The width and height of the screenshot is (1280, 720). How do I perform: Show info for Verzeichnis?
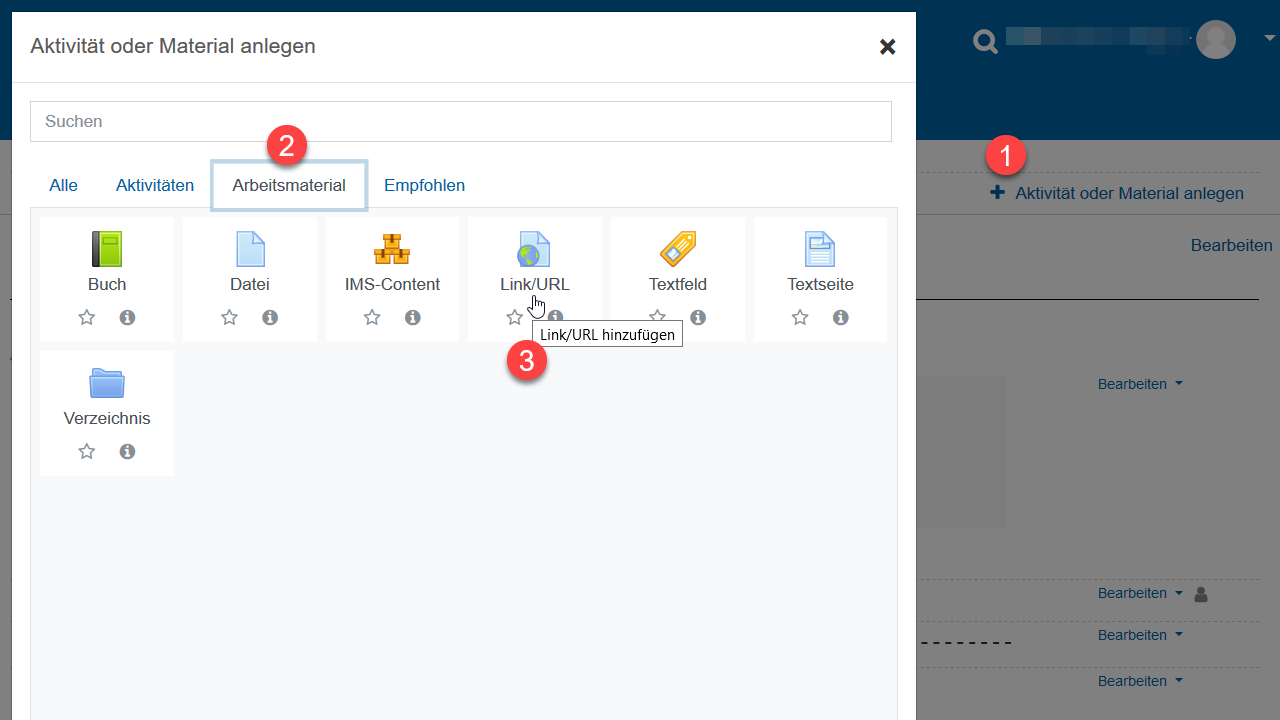click(x=127, y=451)
